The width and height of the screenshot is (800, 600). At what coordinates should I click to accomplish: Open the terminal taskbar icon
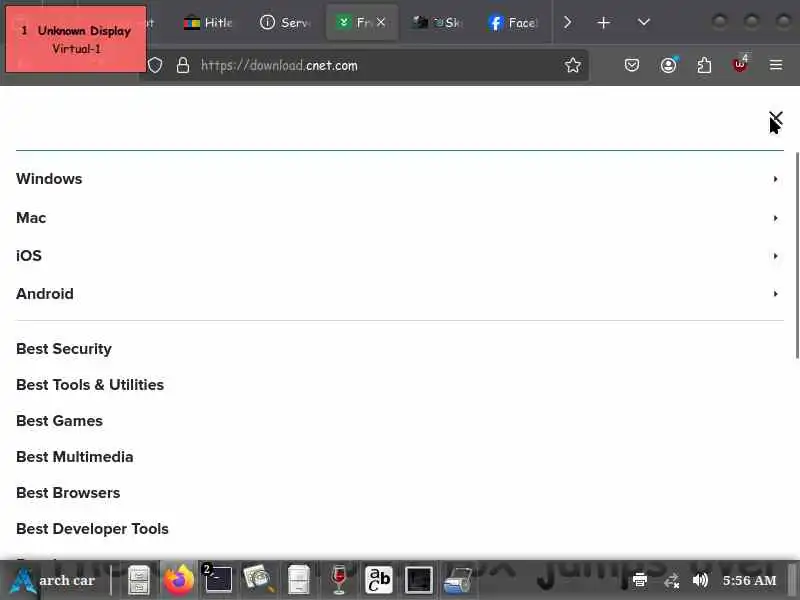coord(218,580)
